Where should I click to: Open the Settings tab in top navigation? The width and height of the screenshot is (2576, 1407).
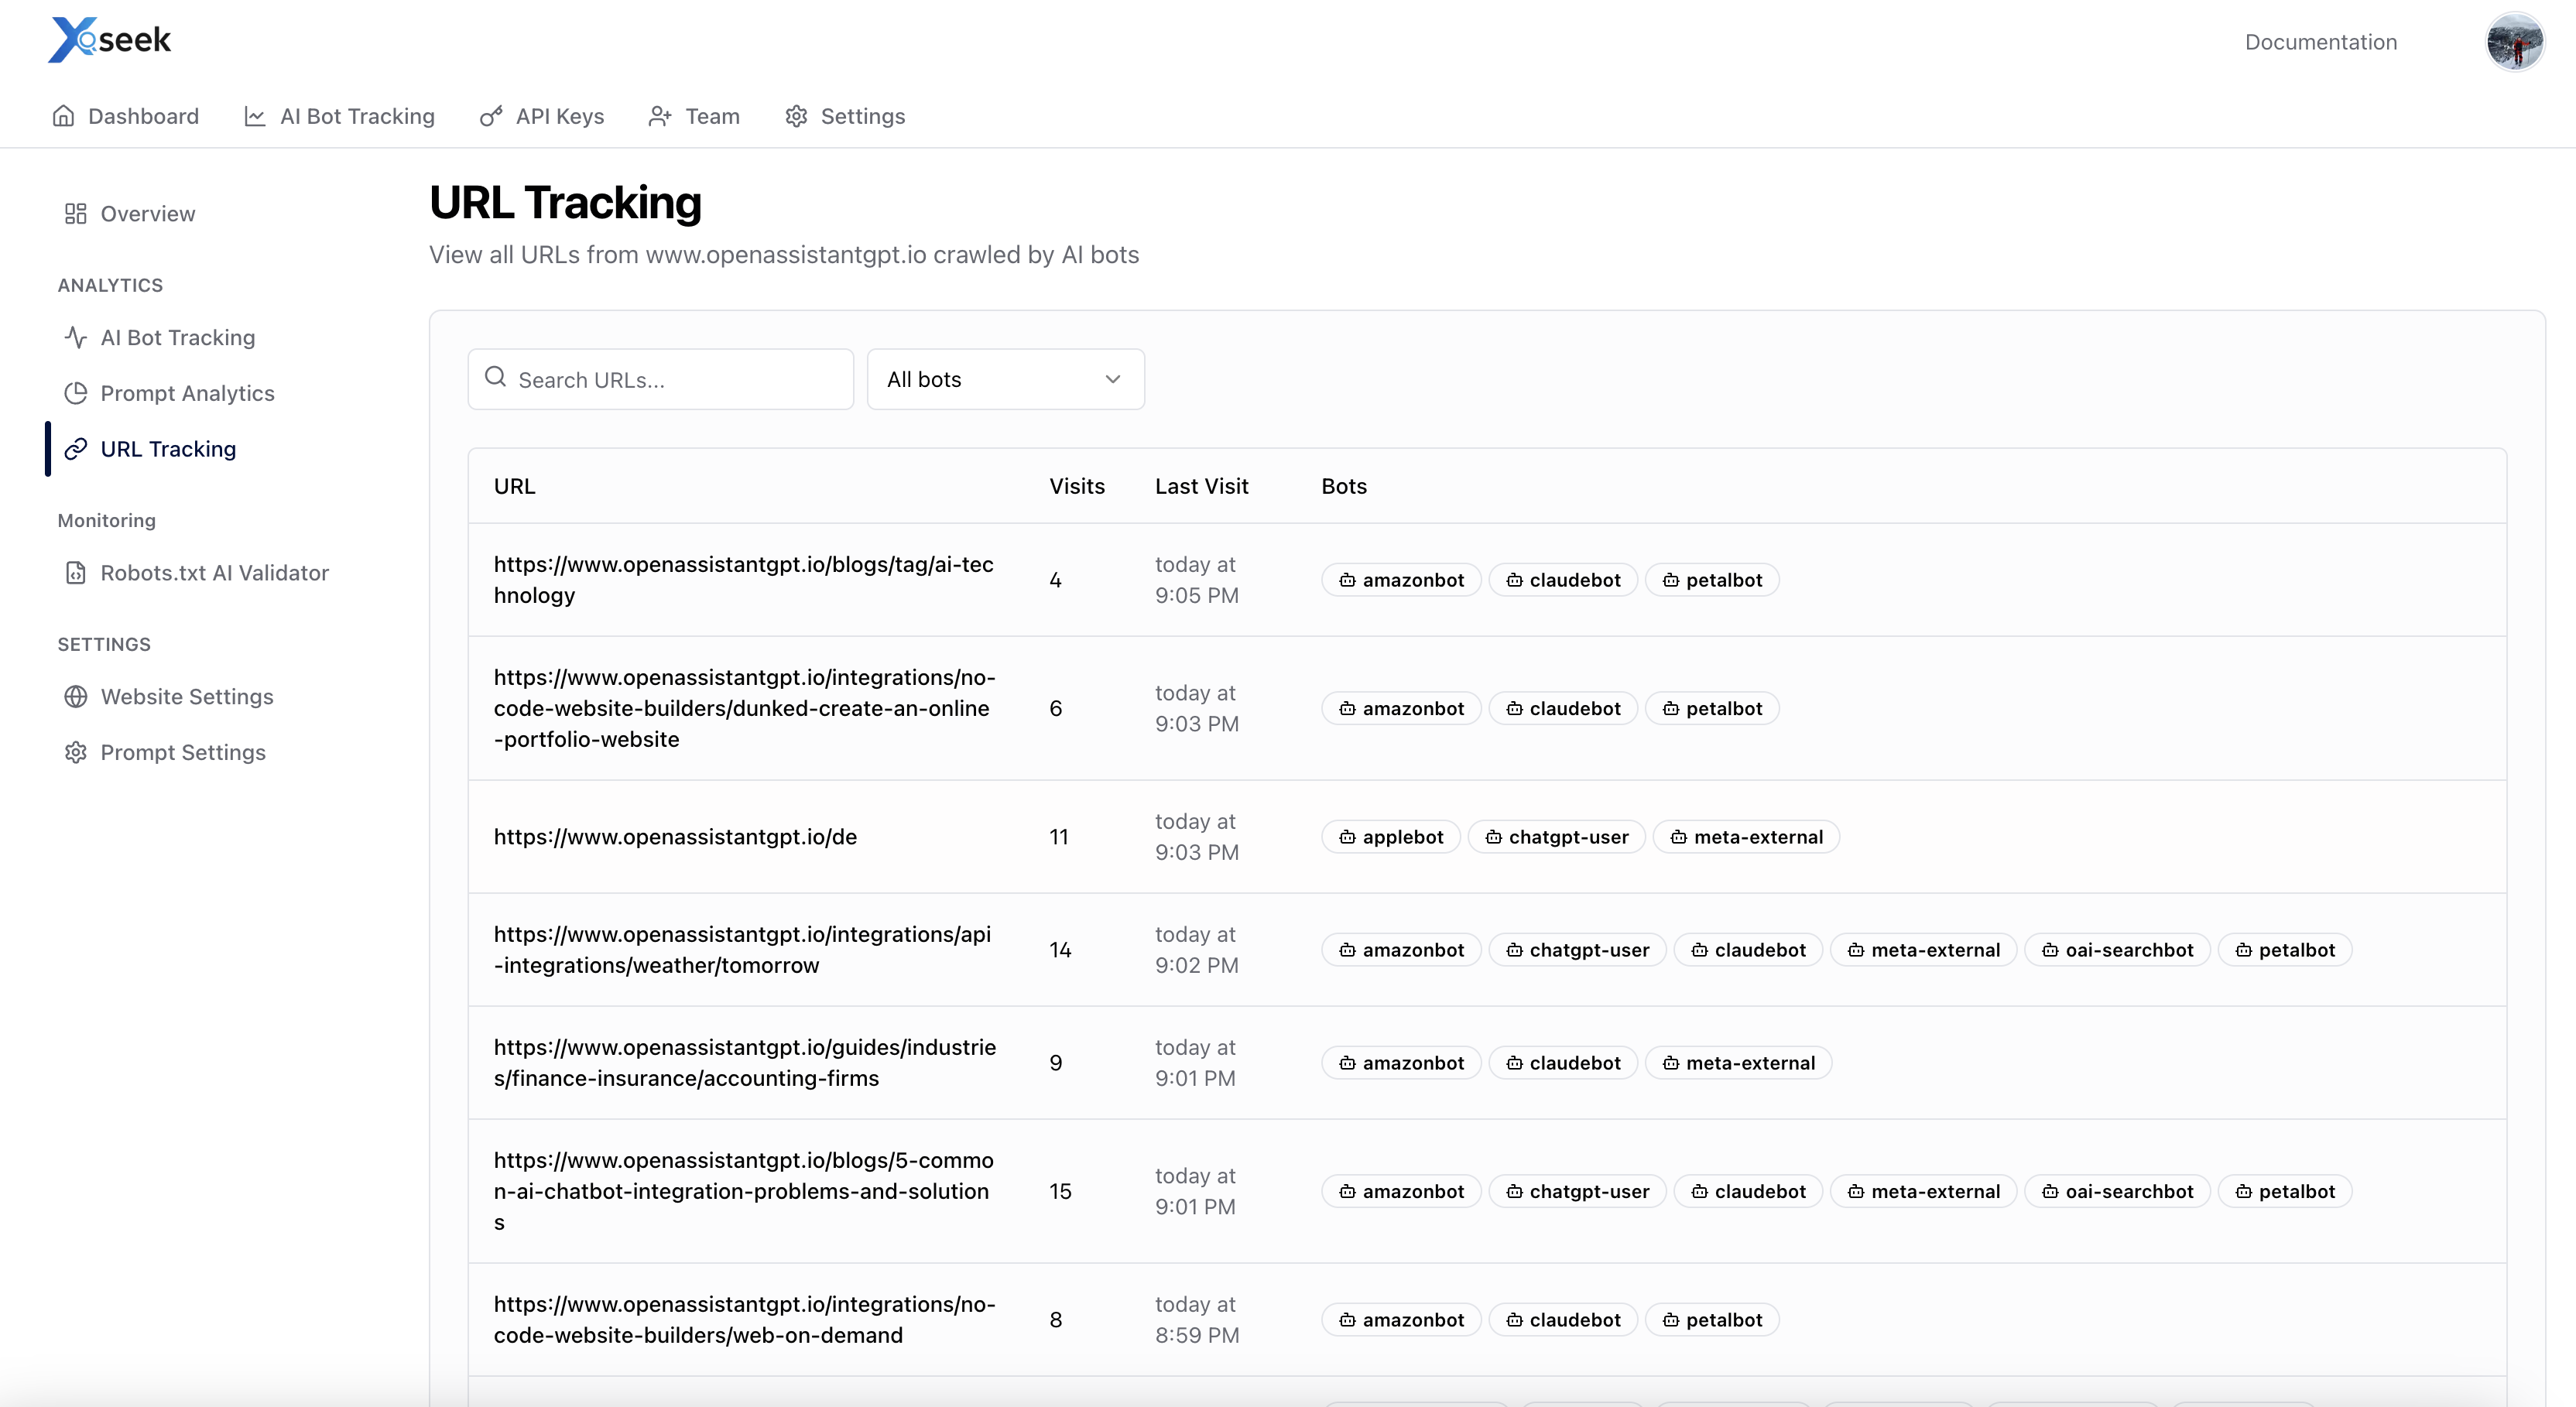[845, 116]
